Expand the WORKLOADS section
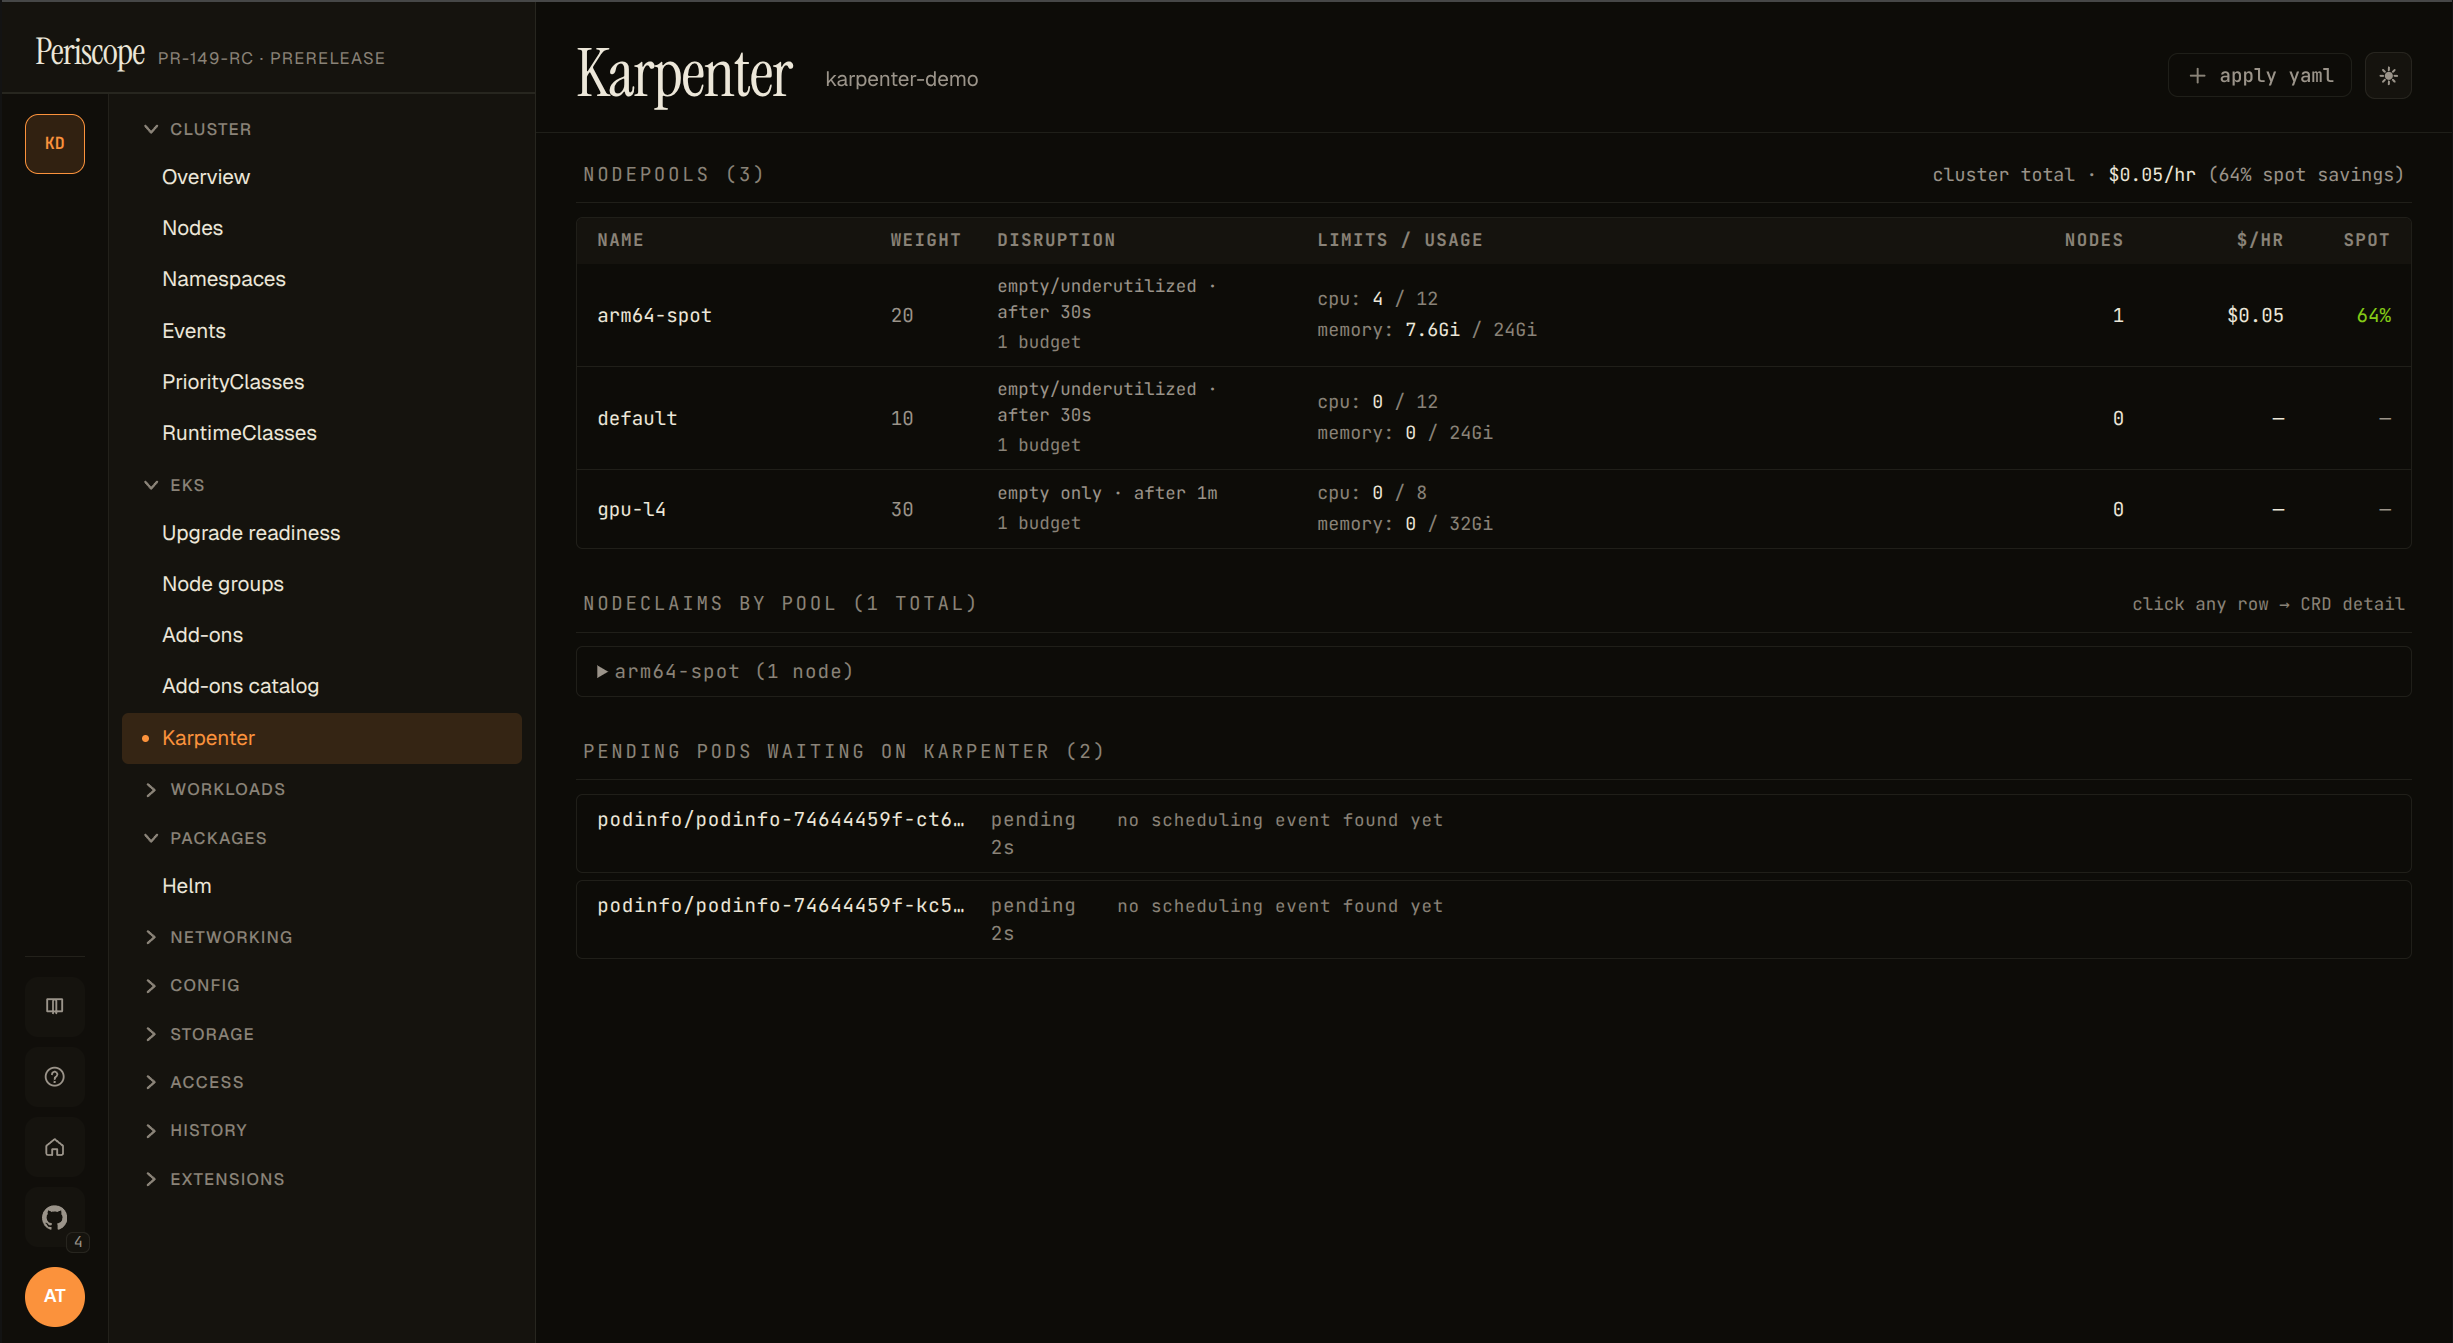This screenshot has height=1343, width=2453. (216, 789)
